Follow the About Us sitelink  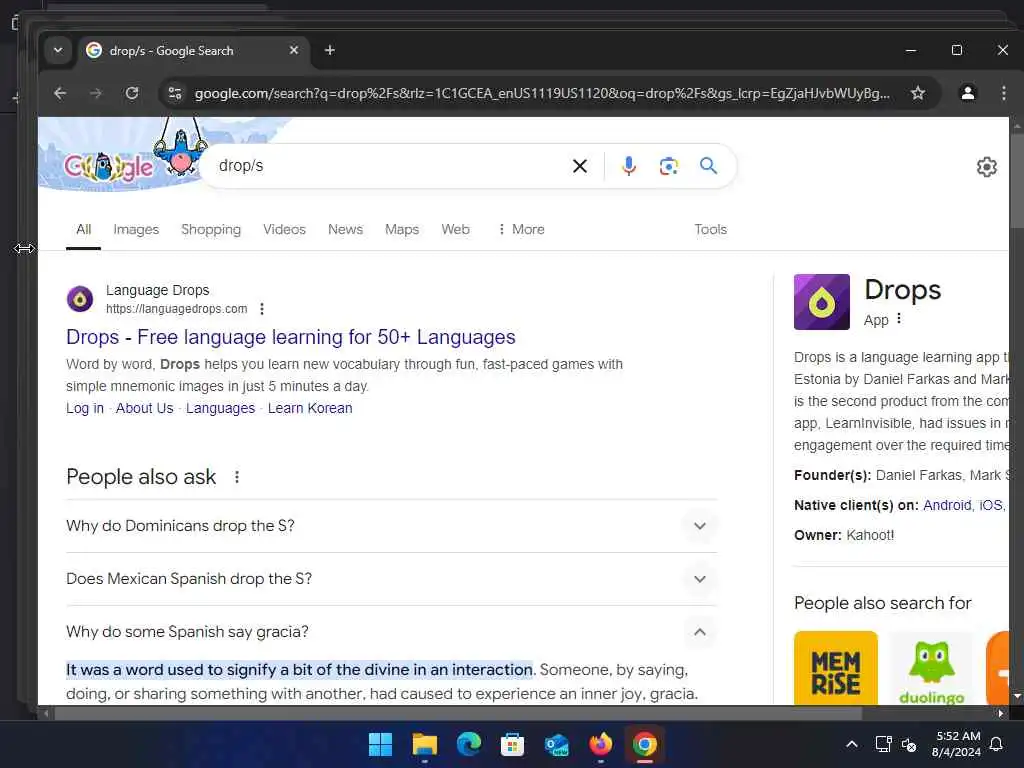coord(144,408)
